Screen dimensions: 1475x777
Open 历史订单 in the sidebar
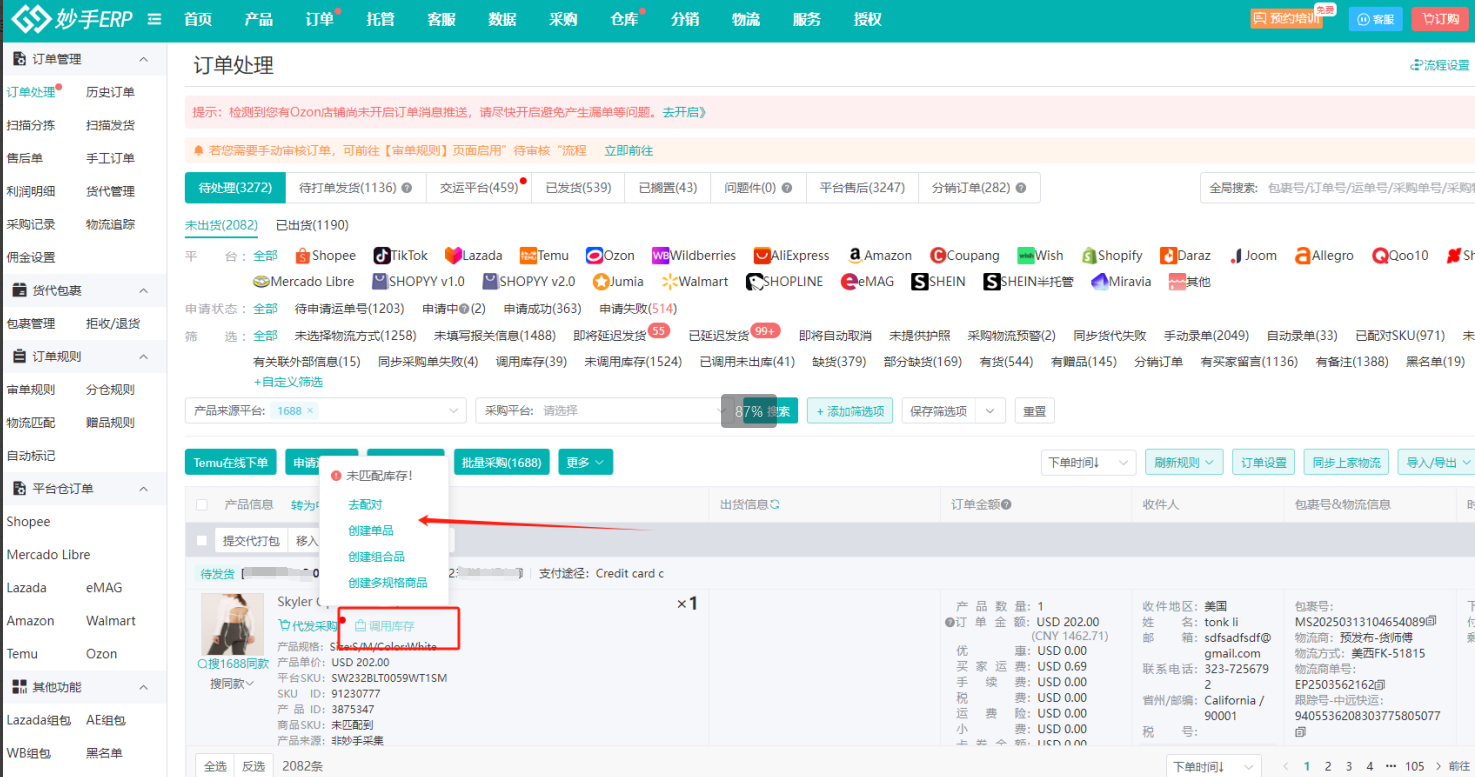point(110,92)
